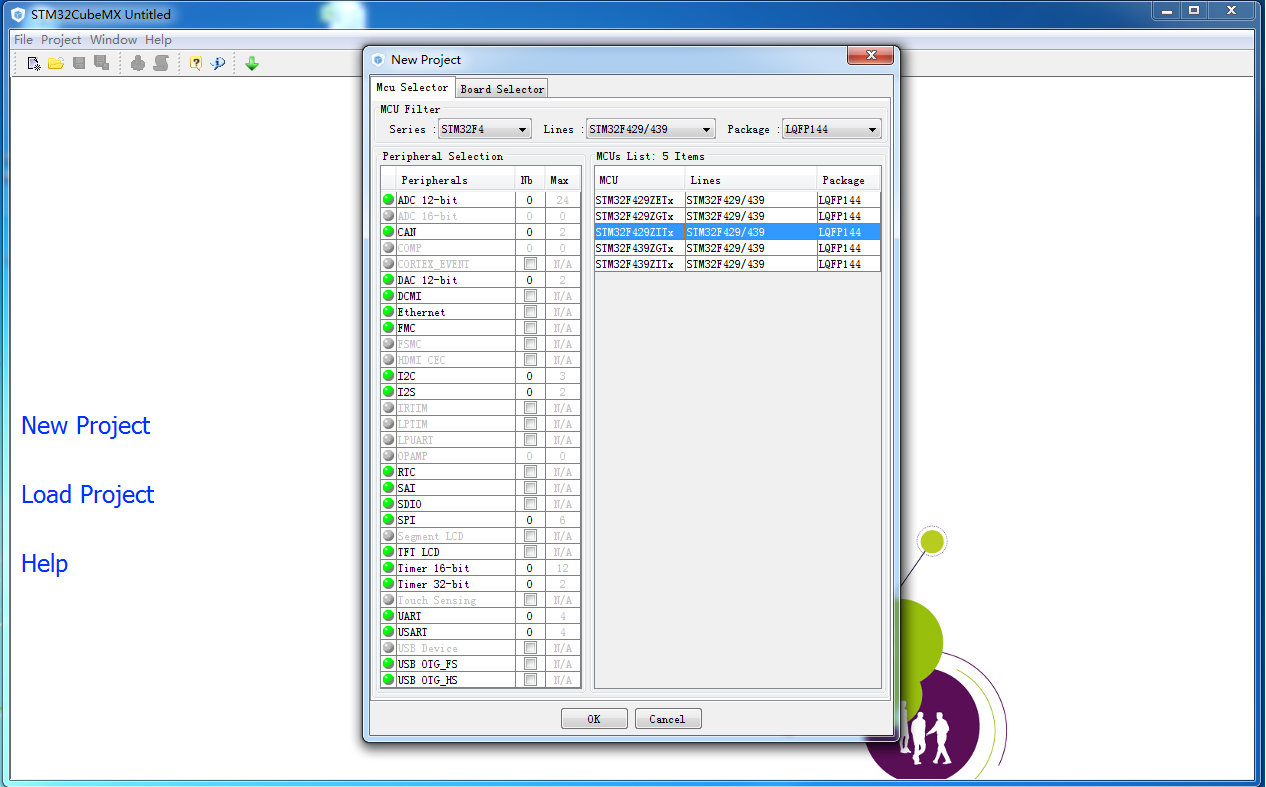Click the gray dot beside OPAMP
The image size is (1266, 787).
tap(388, 456)
